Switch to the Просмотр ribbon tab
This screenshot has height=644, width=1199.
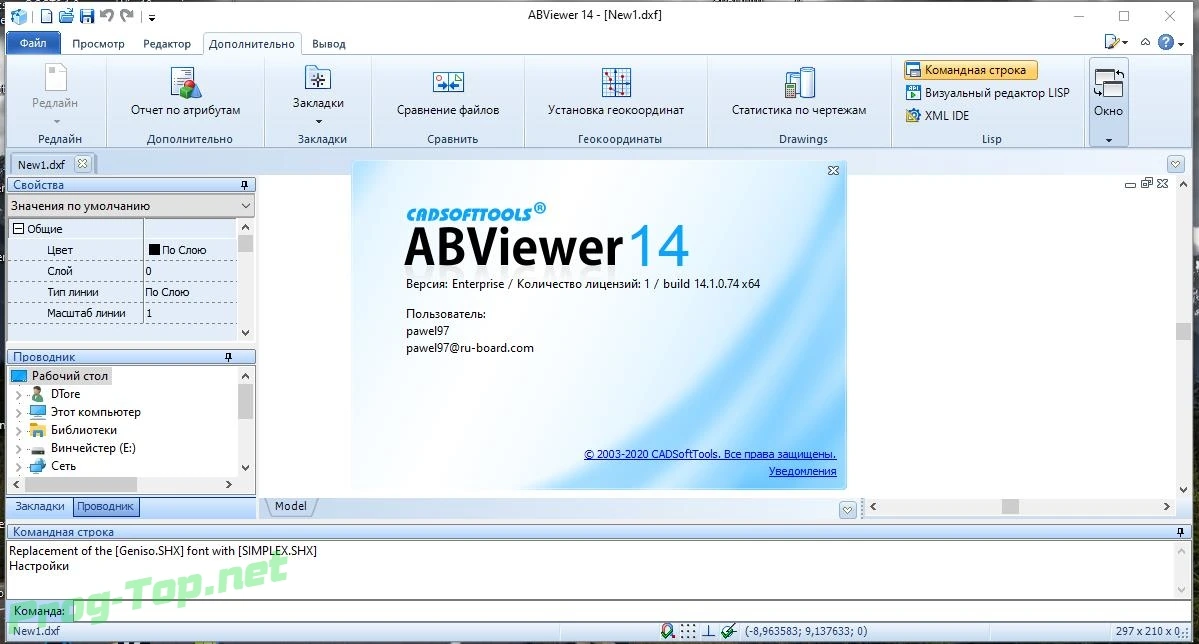click(98, 44)
